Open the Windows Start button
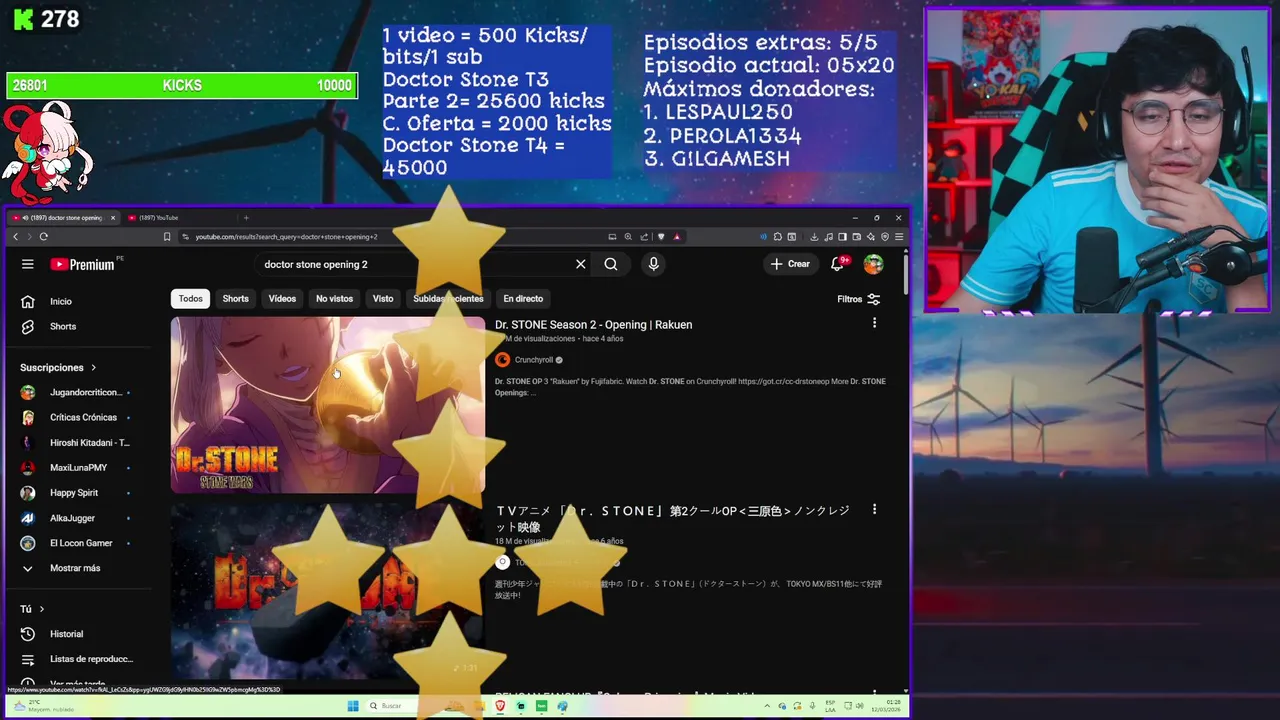The height and width of the screenshot is (720, 1280). (353, 706)
